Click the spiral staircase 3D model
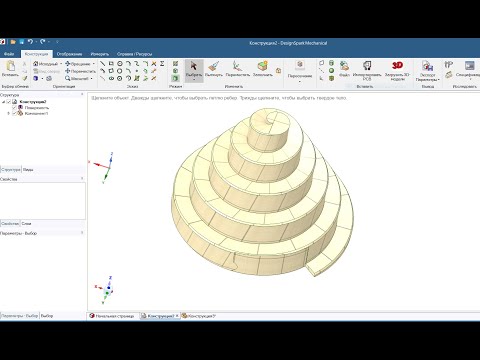This screenshot has height=360, width=480. [x=262, y=193]
